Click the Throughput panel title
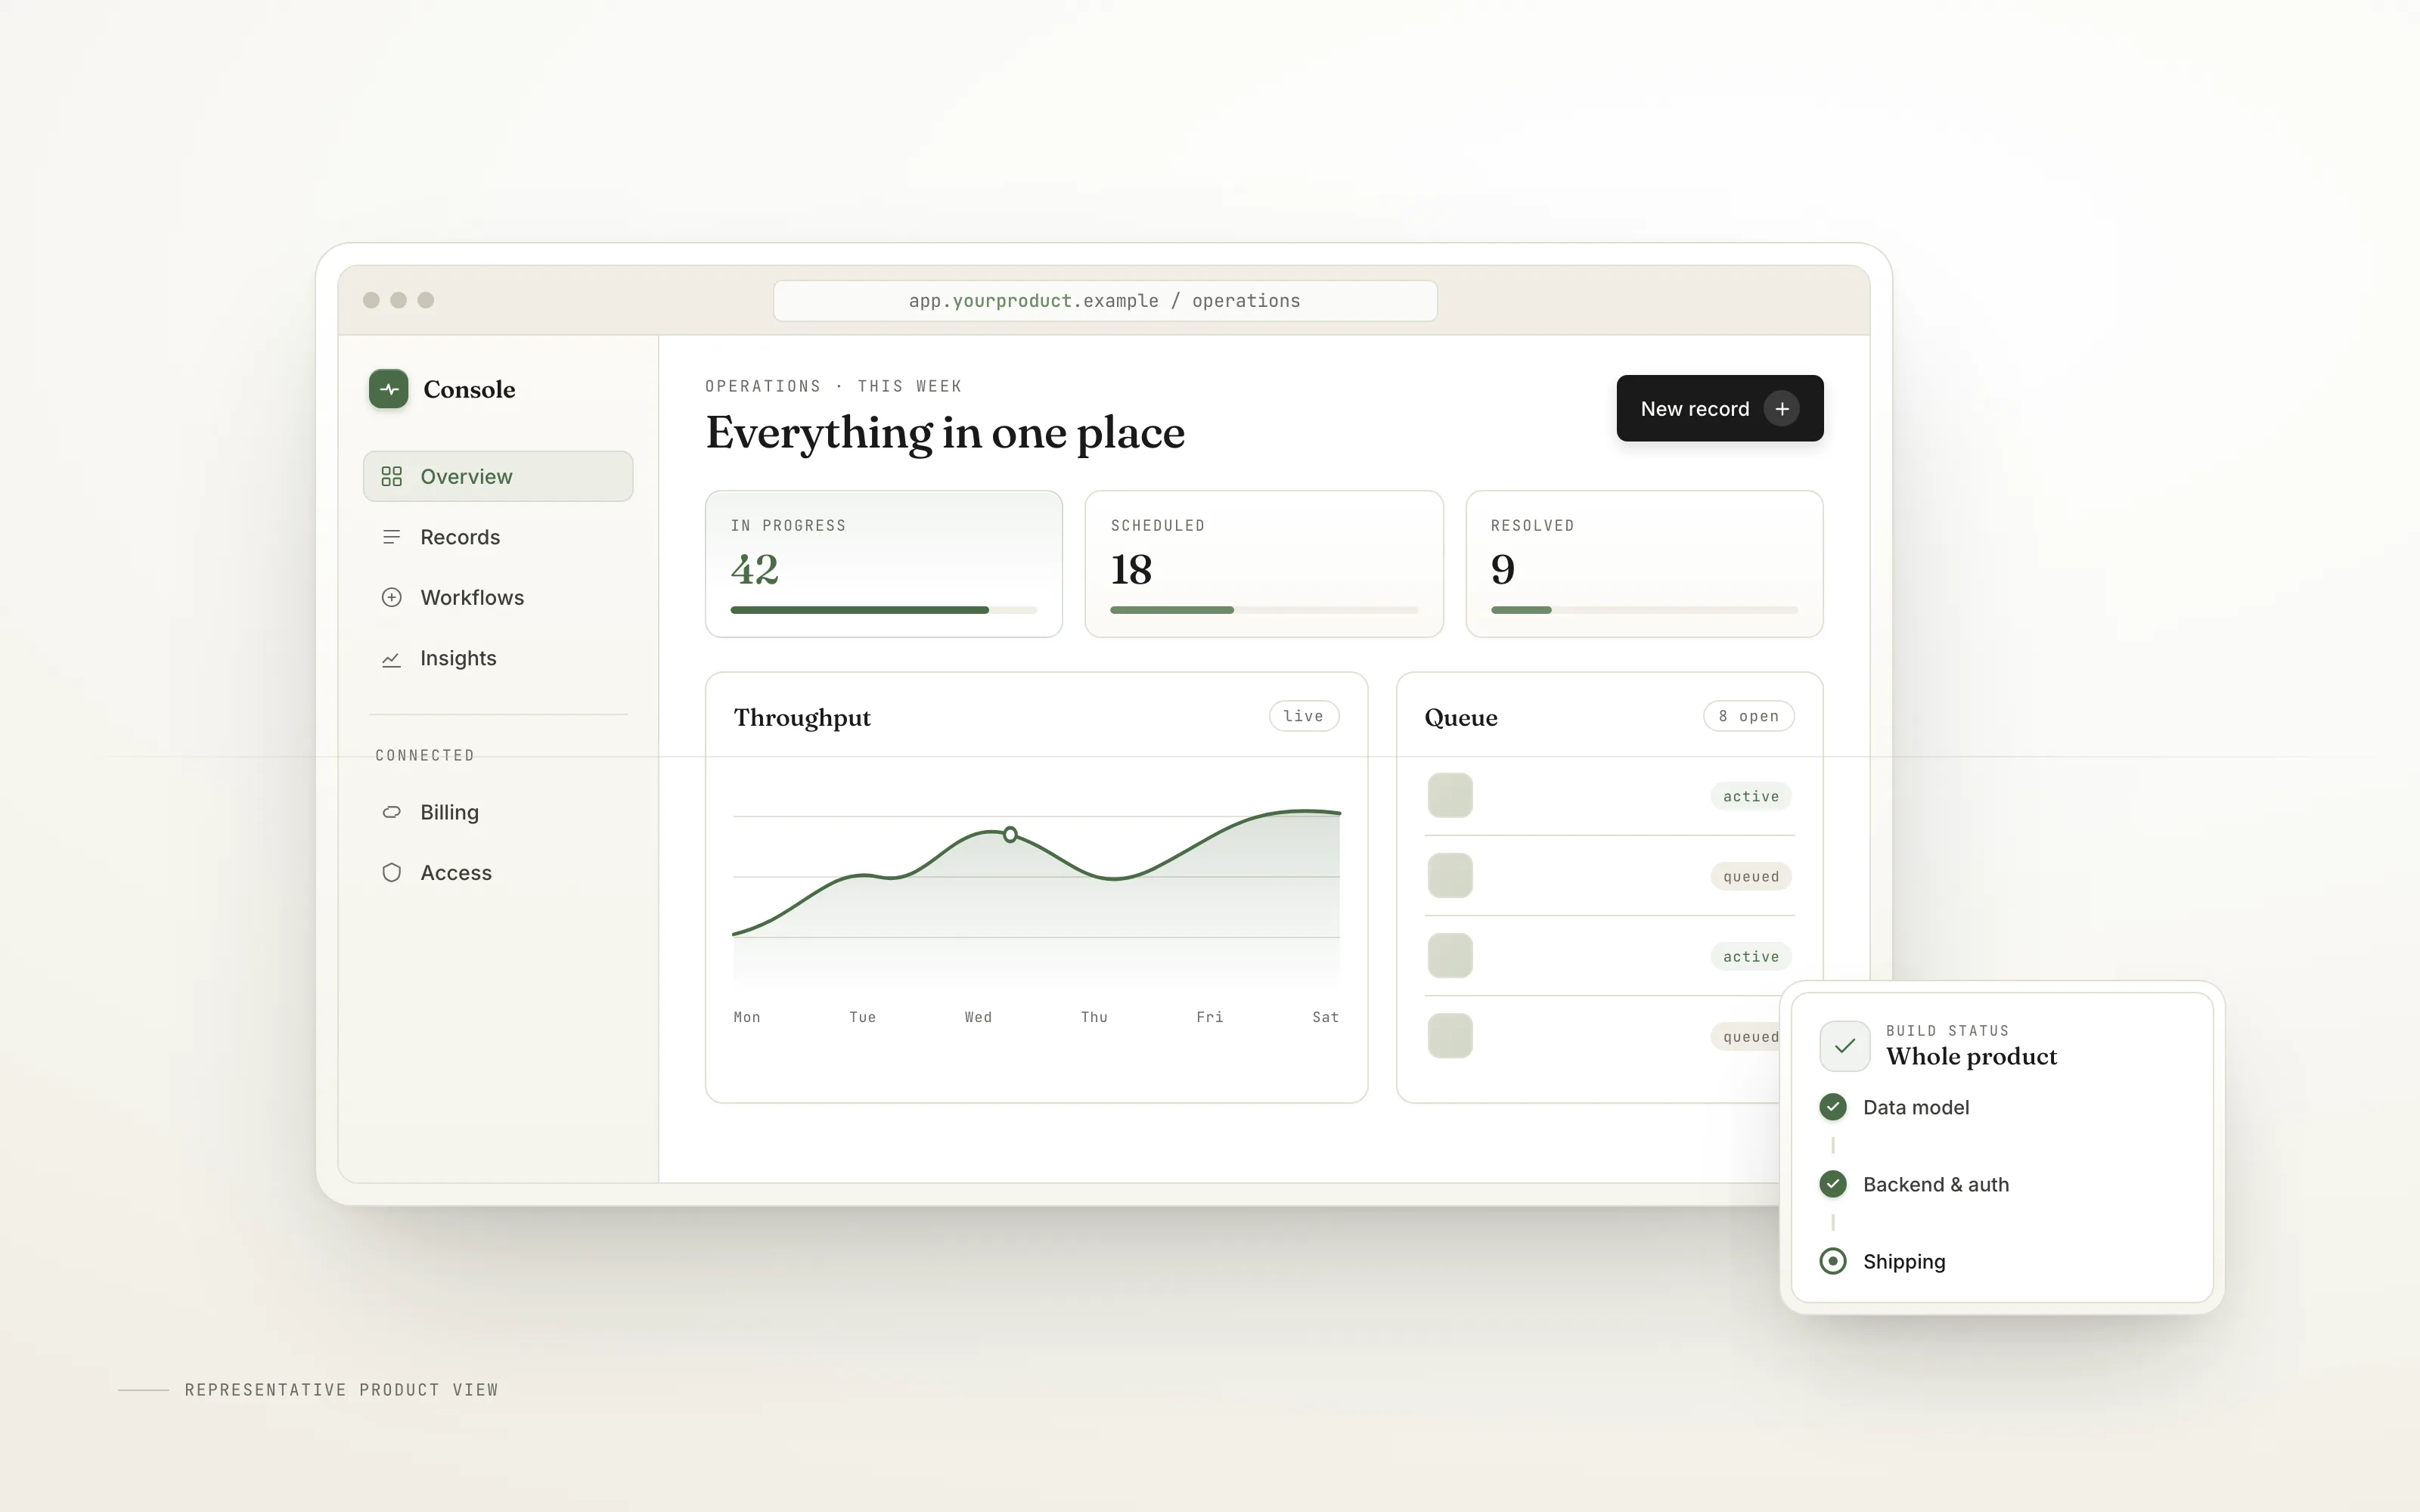The image size is (2420, 1512). click(x=802, y=718)
